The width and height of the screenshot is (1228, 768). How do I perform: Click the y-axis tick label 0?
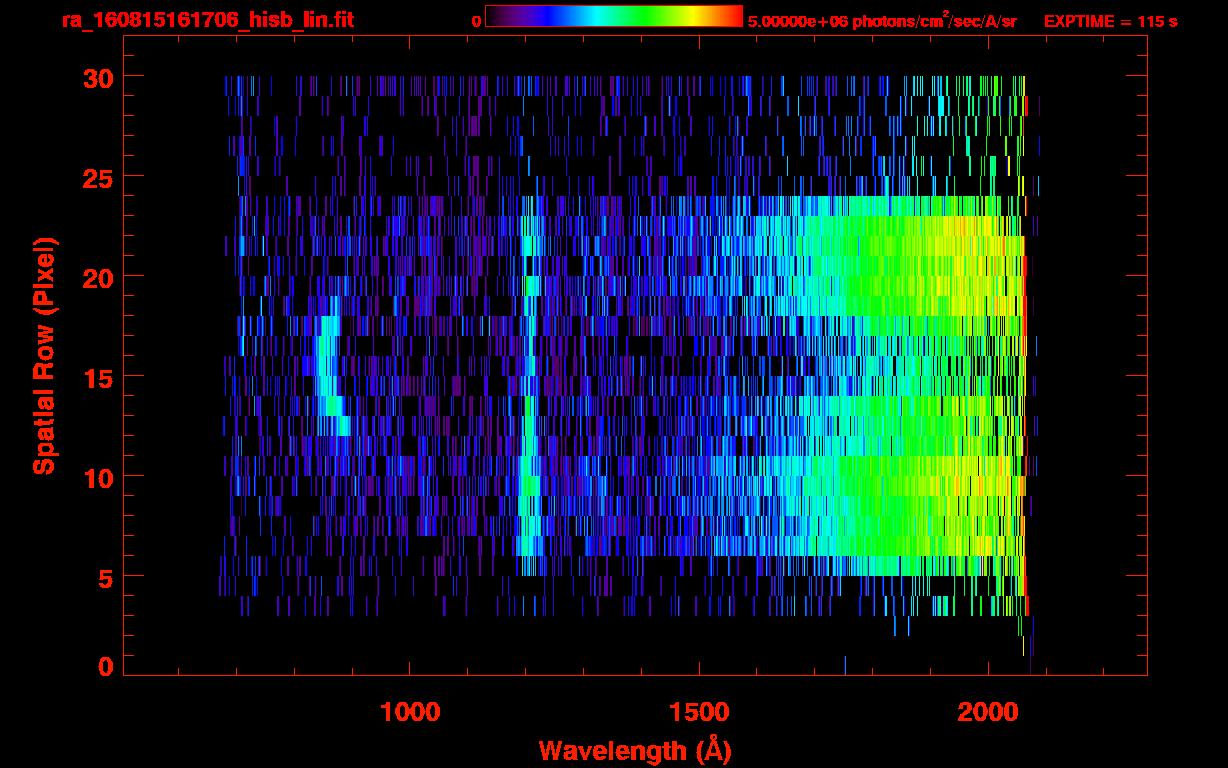pos(104,666)
